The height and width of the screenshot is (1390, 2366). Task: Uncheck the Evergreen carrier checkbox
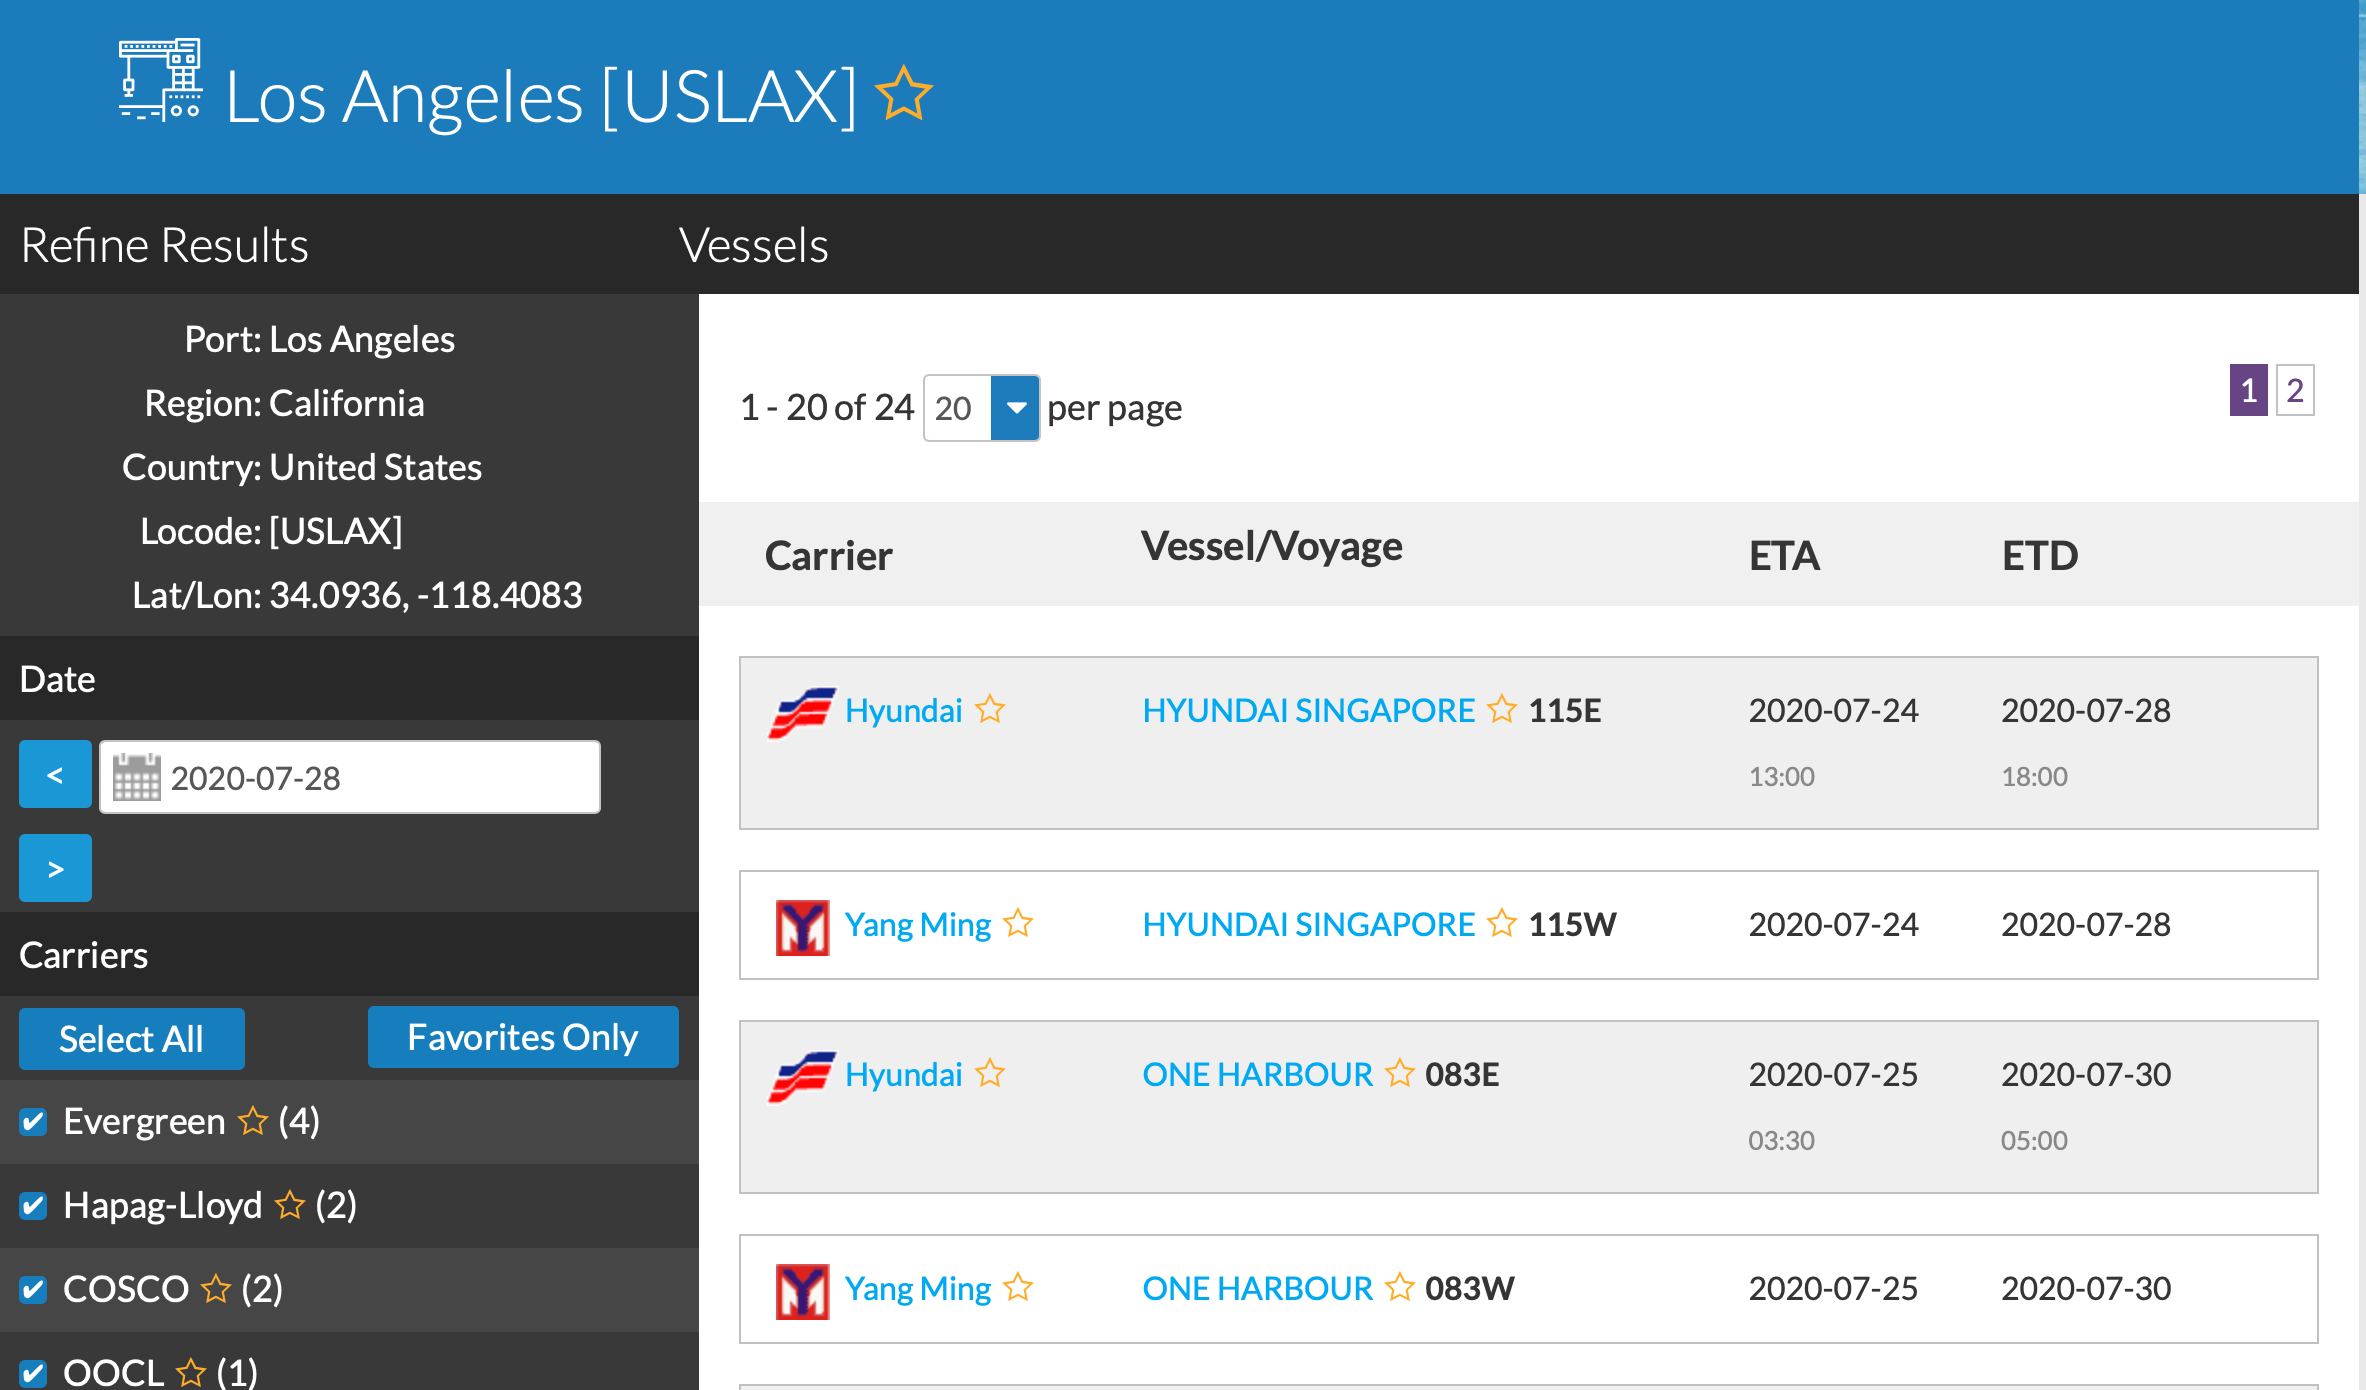pyautogui.click(x=33, y=1122)
